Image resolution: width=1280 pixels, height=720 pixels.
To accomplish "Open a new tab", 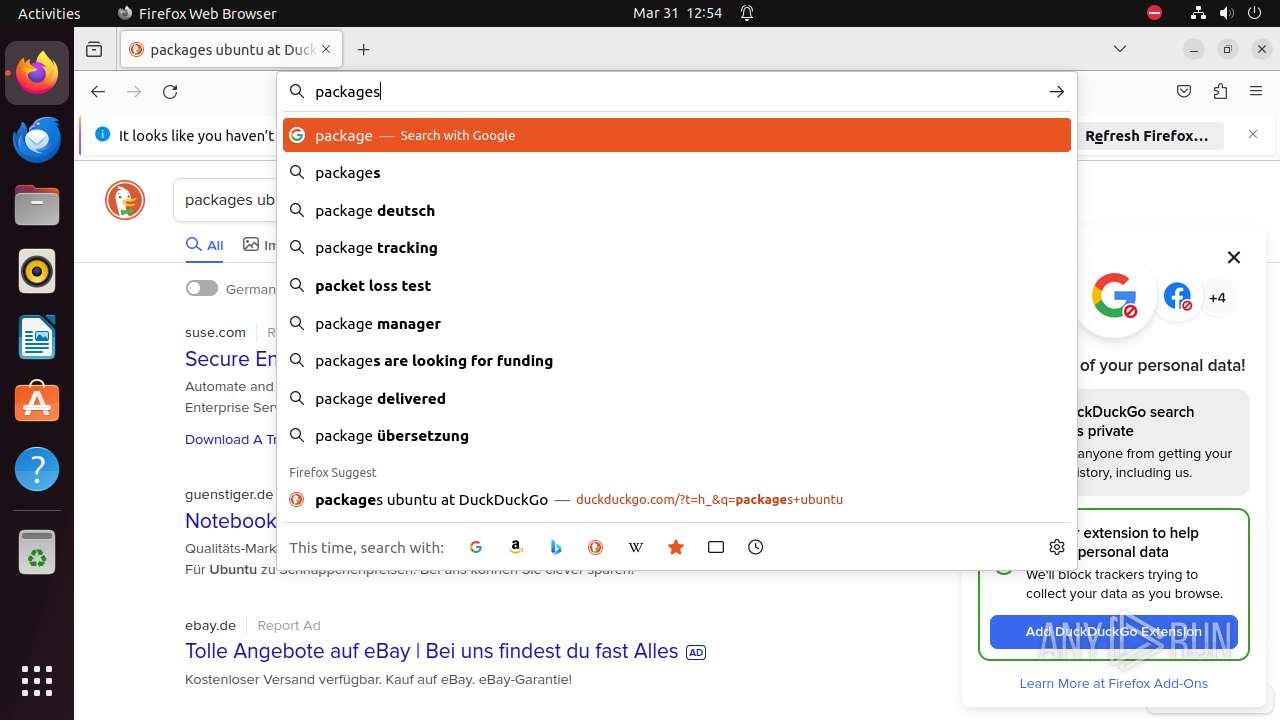I will [364, 49].
